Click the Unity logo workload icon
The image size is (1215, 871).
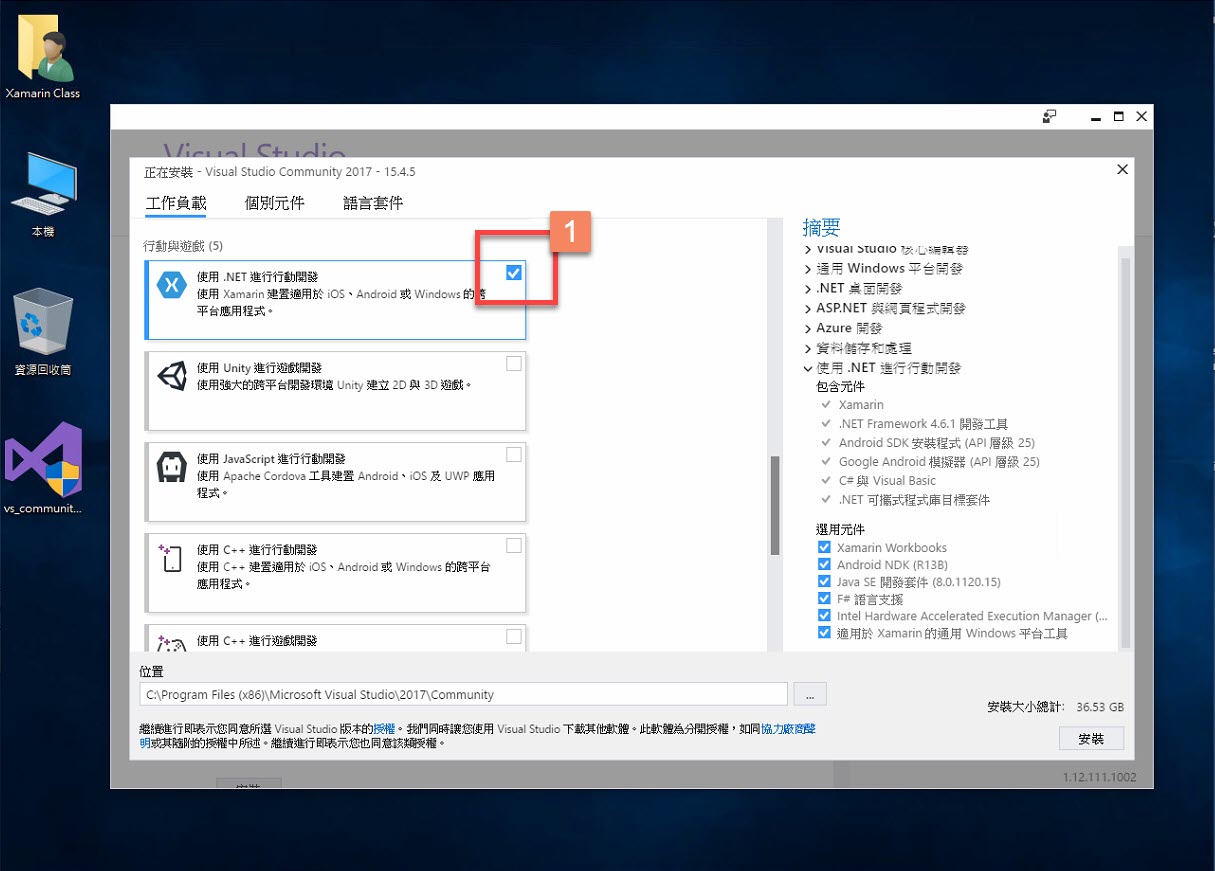[172, 376]
